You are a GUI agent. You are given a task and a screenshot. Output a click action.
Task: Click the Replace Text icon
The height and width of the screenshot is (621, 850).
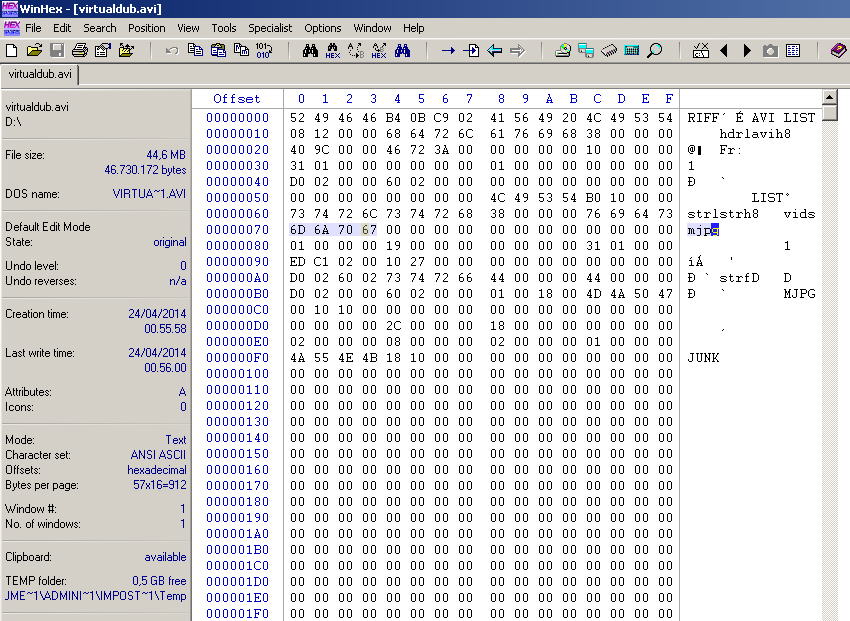point(356,51)
